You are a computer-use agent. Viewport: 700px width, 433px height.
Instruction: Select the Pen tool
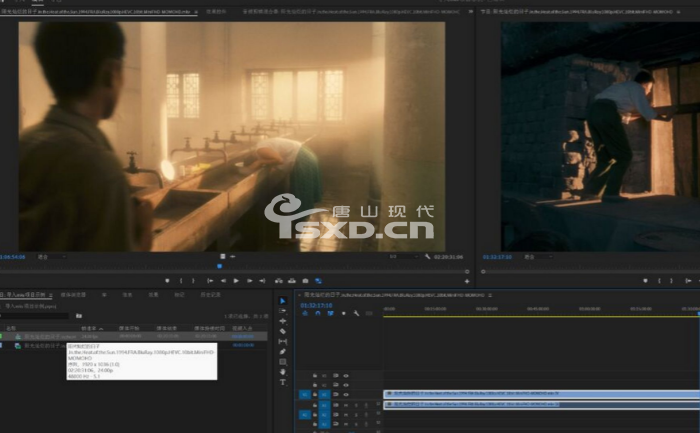point(283,352)
